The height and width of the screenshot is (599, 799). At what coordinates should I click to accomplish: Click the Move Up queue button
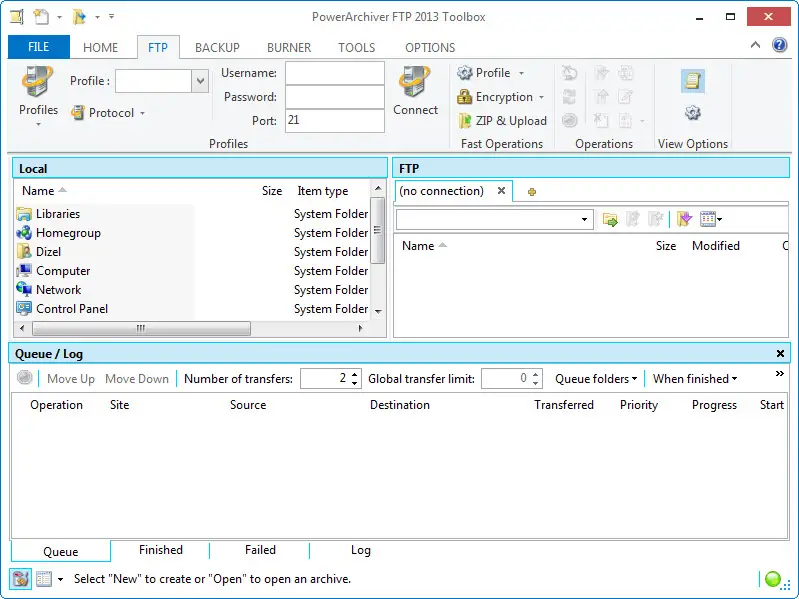click(x=71, y=378)
